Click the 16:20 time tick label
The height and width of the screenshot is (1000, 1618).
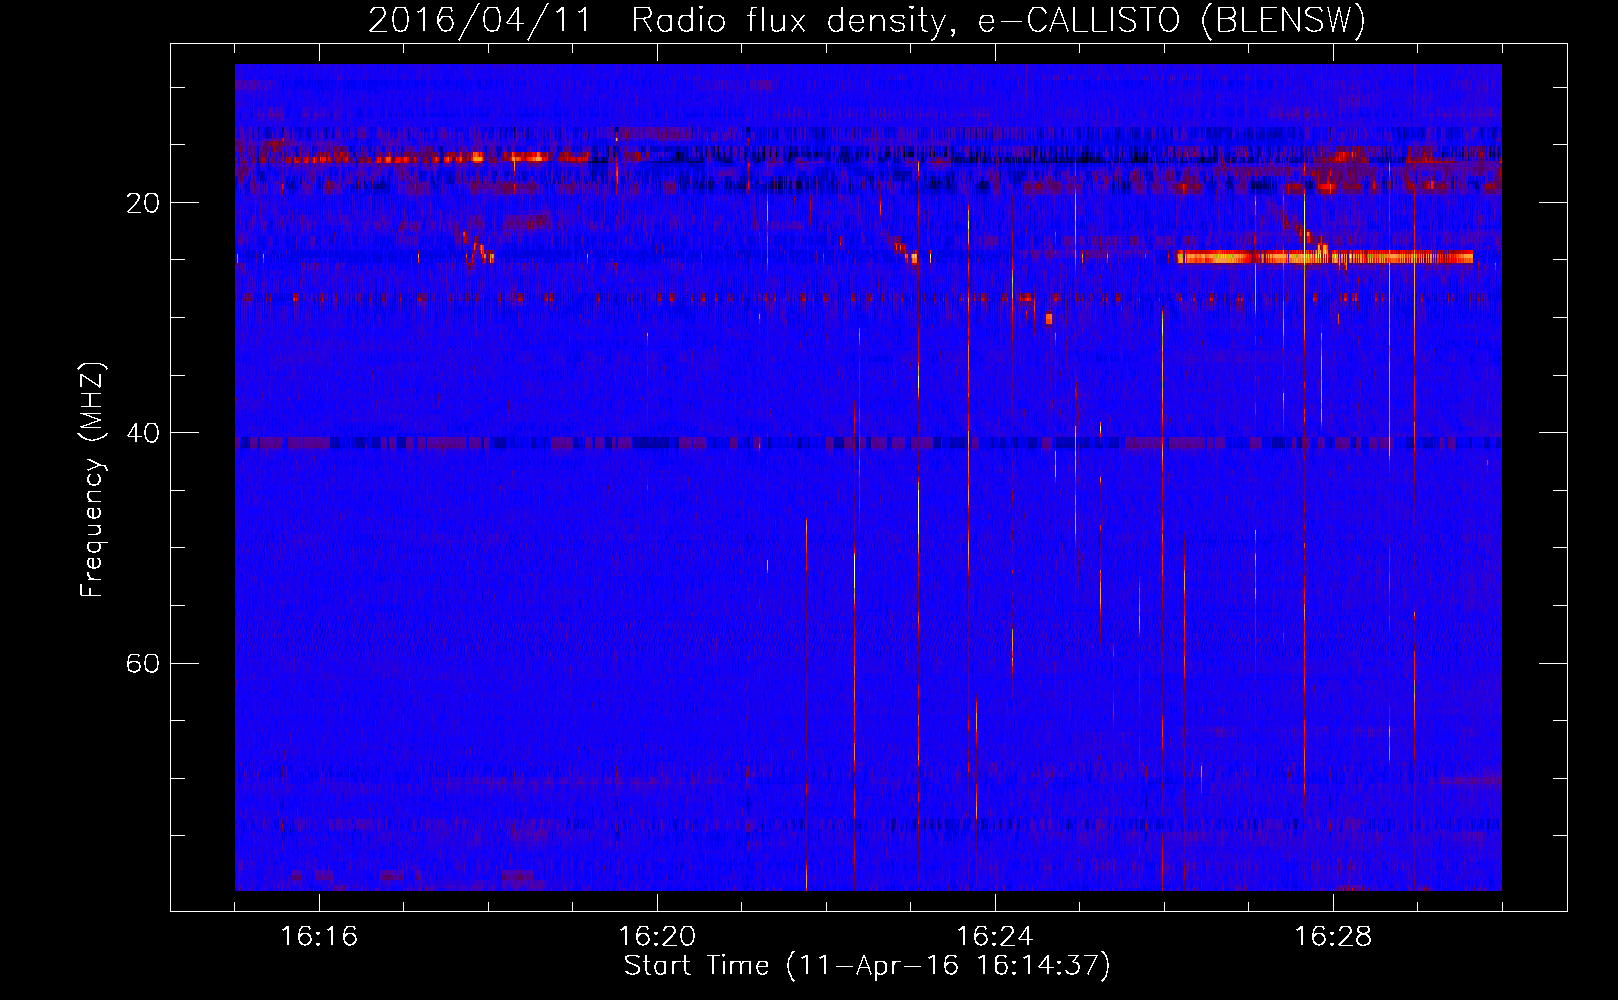[657, 936]
